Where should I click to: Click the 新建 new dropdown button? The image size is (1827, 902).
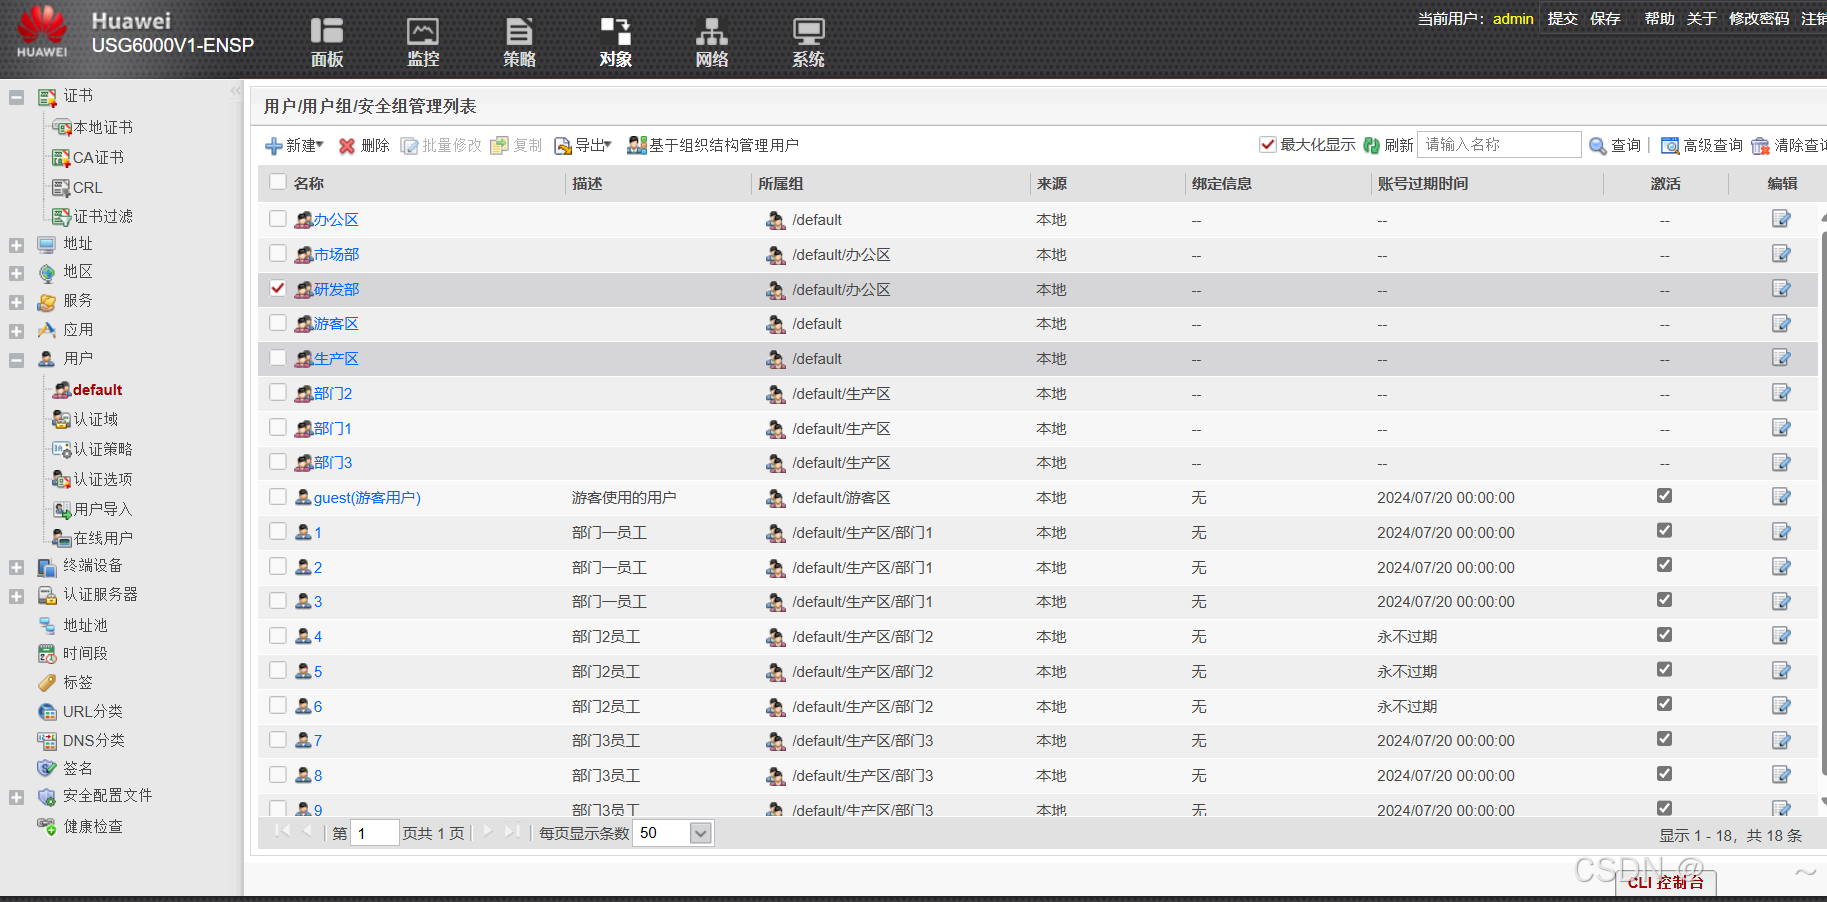[x=295, y=146]
